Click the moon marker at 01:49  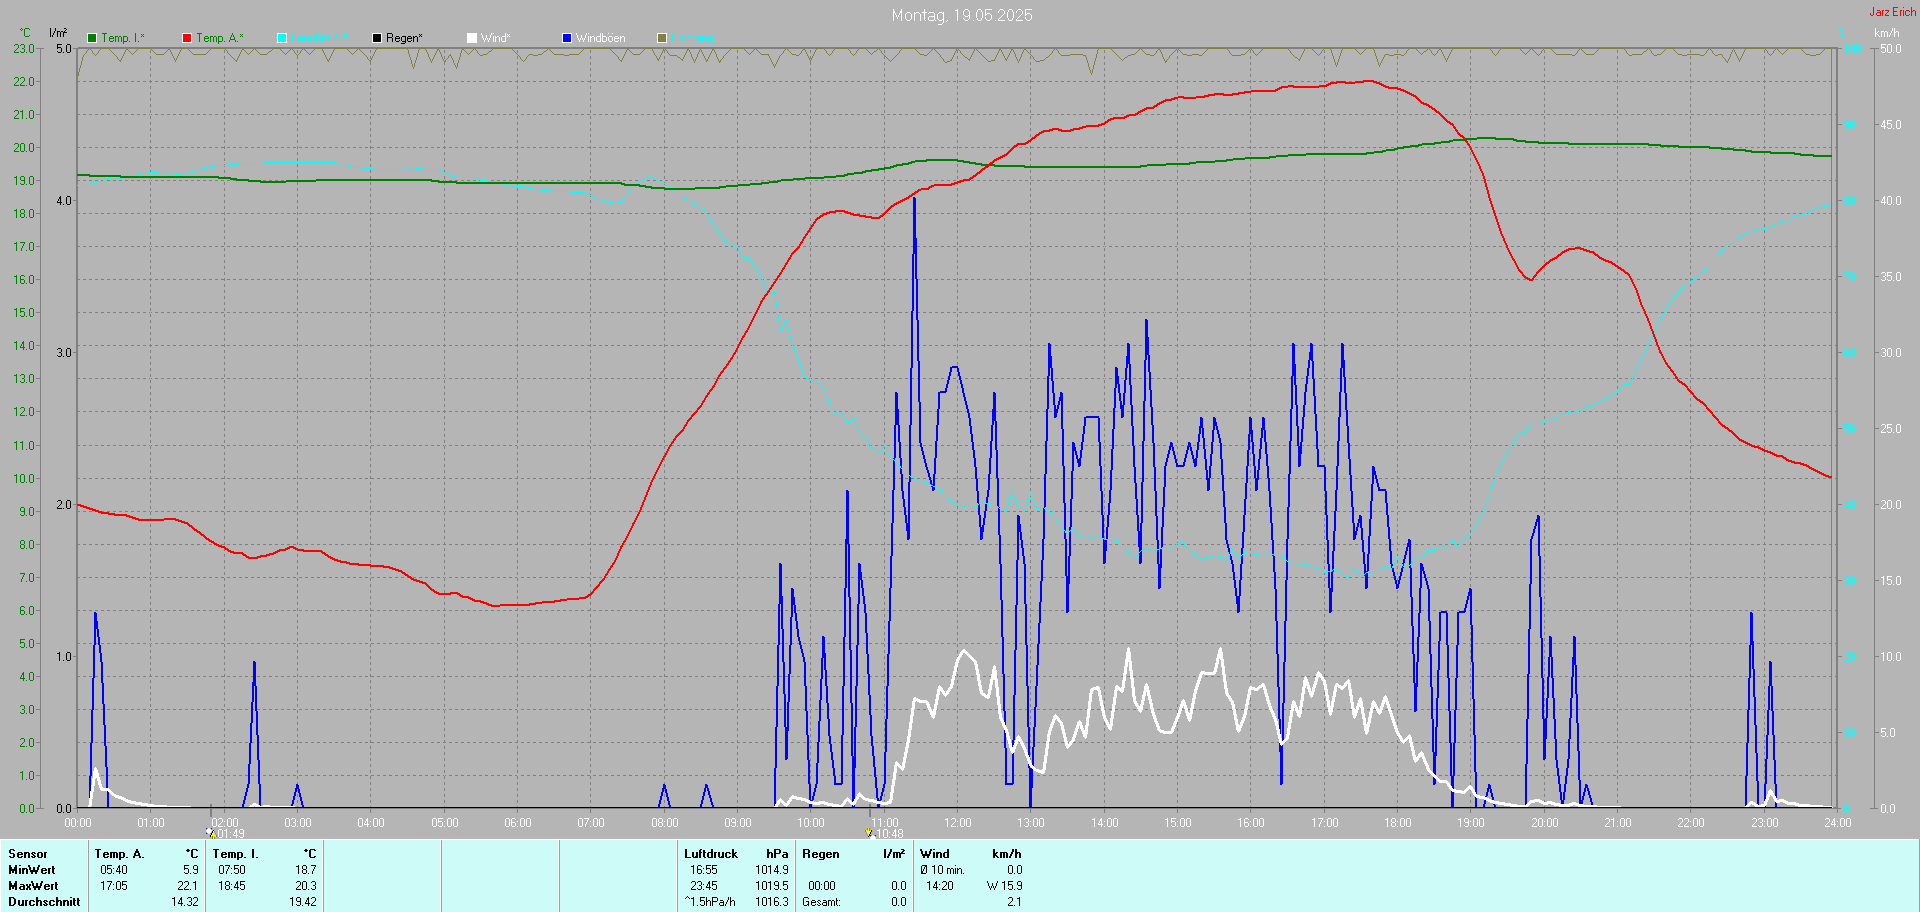coord(211,832)
